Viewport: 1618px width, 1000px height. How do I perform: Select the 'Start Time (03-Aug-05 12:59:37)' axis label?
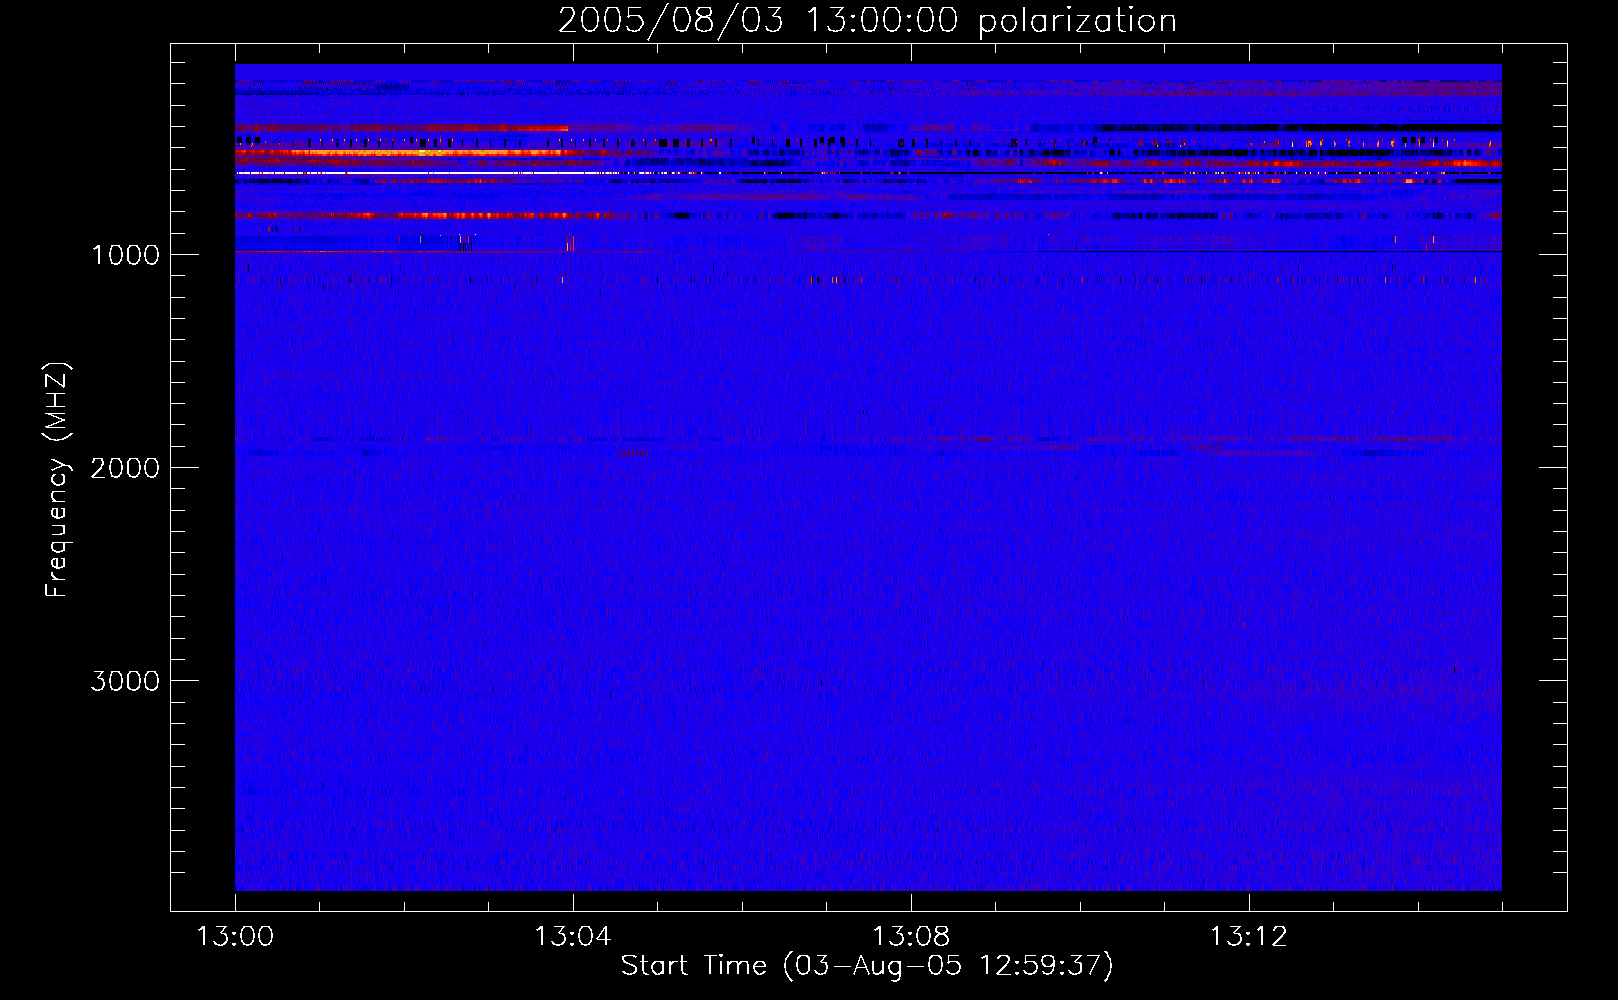867,966
